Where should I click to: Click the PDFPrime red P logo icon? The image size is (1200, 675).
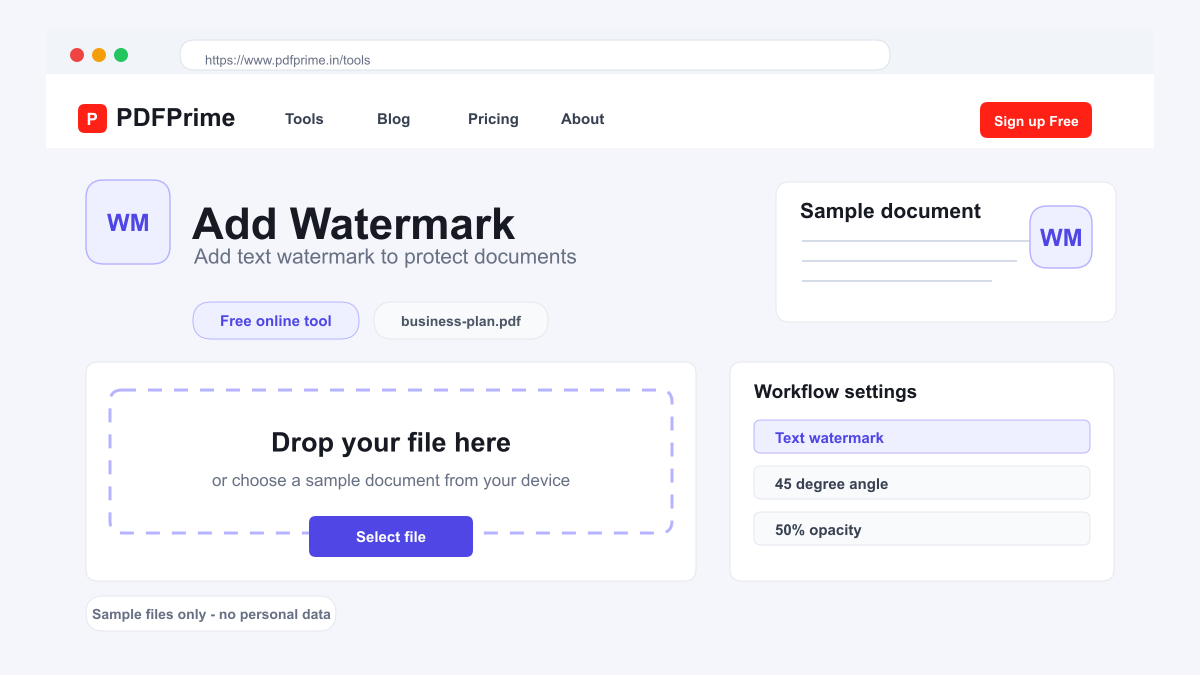92,119
